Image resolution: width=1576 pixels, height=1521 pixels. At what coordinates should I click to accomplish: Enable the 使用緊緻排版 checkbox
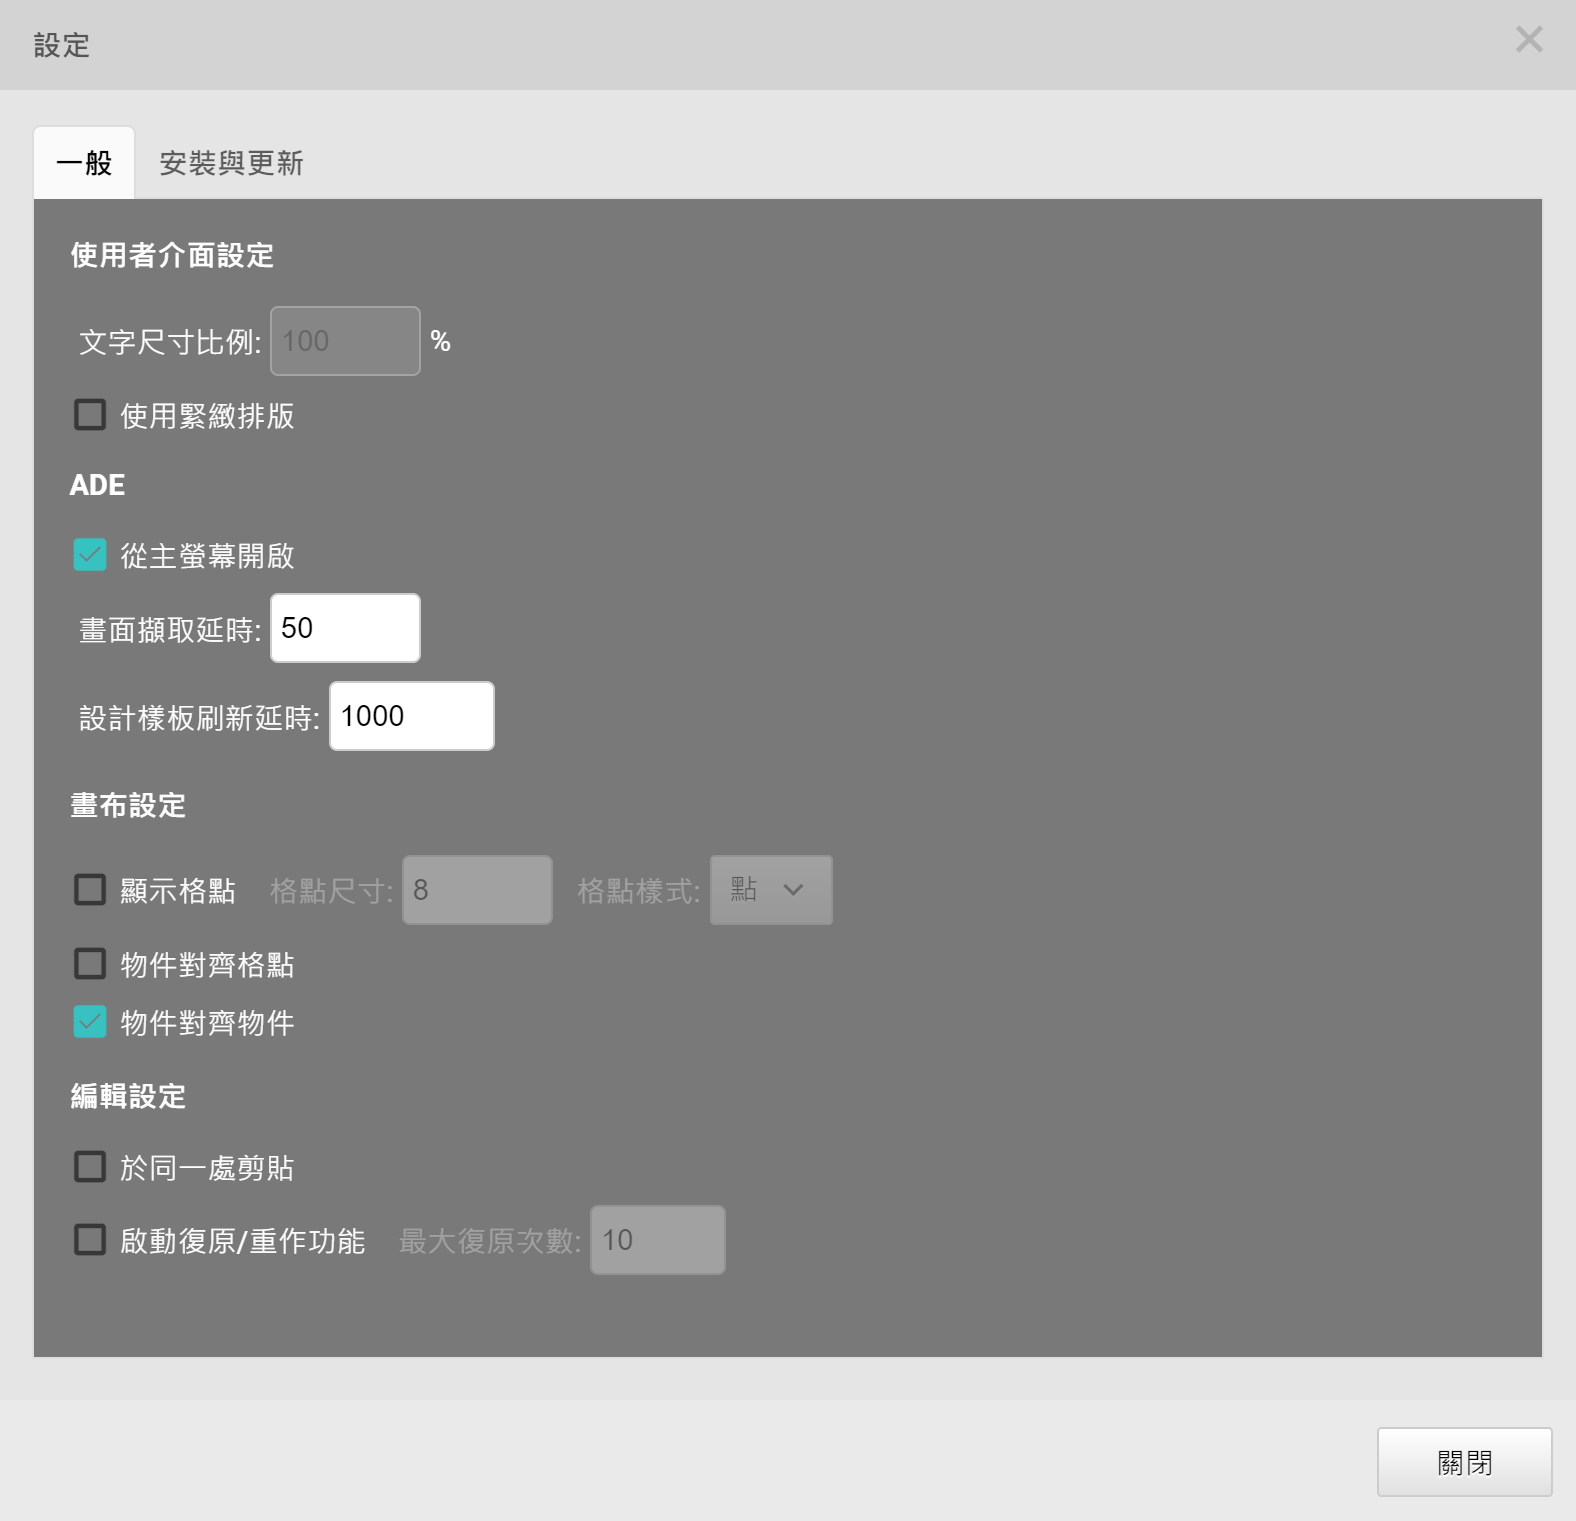[90, 415]
